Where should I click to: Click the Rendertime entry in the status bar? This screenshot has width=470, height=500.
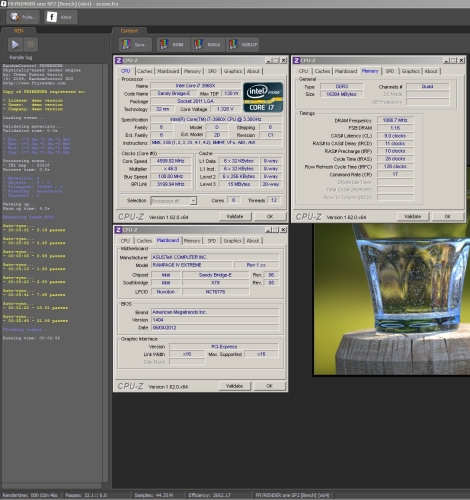[30, 495]
